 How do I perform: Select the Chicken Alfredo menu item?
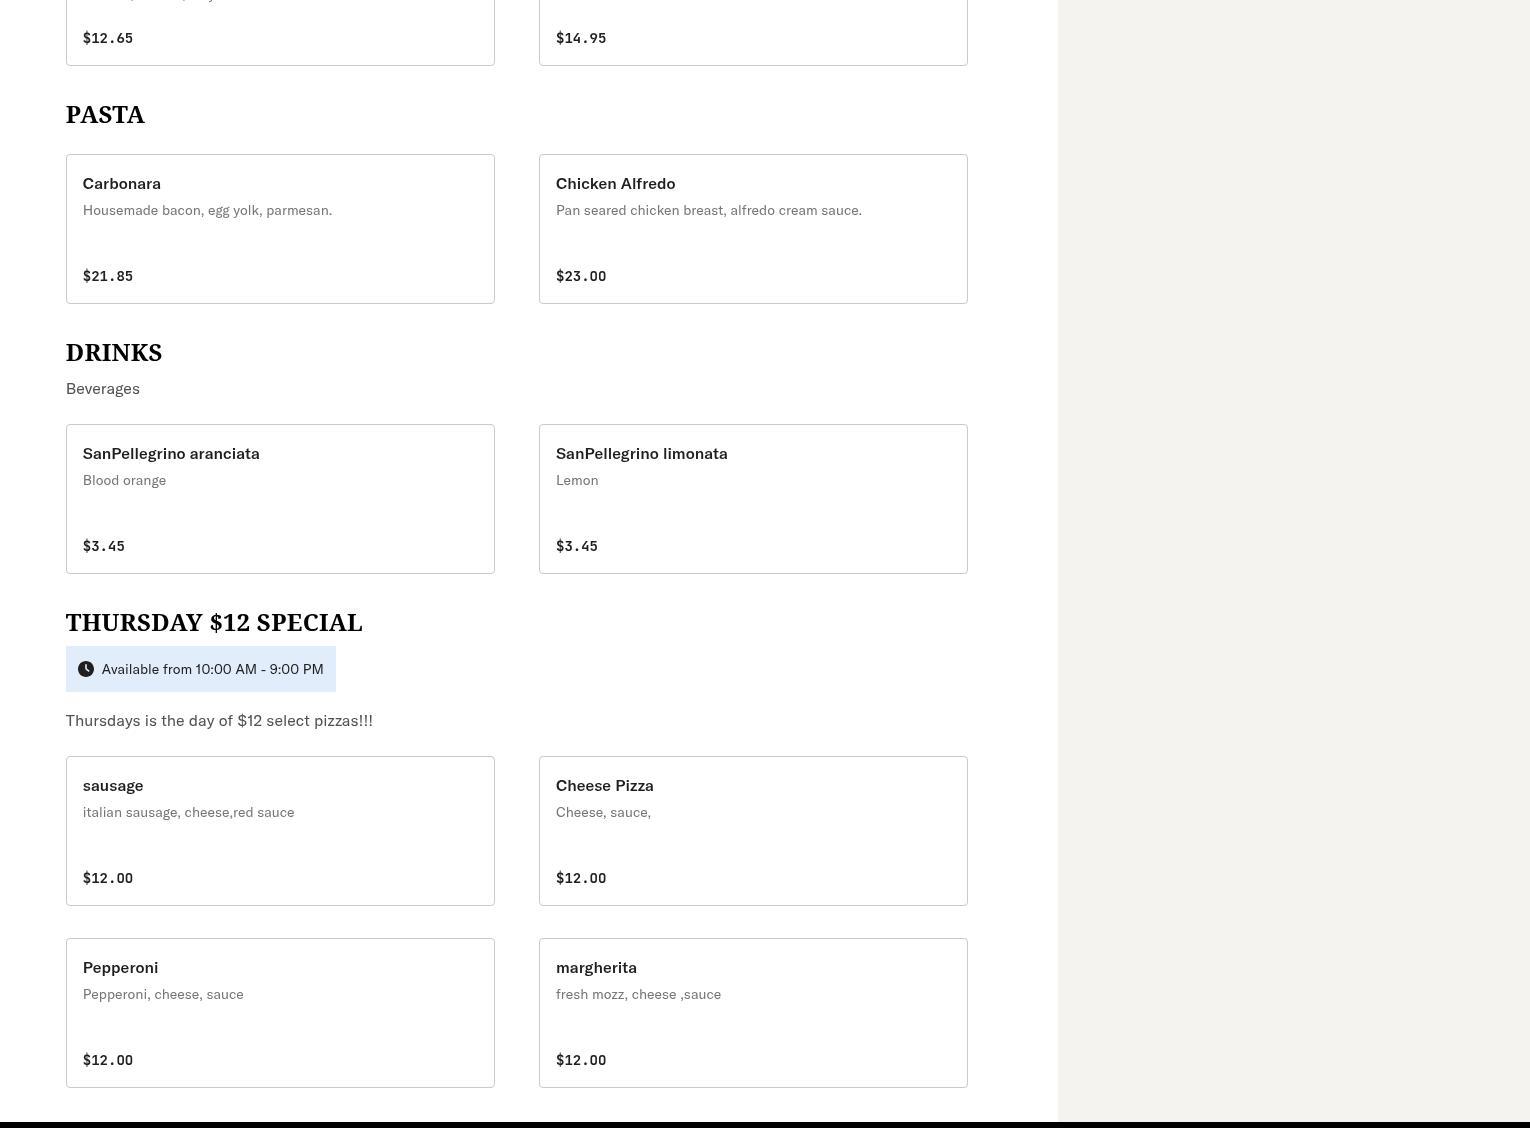click(752, 229)
